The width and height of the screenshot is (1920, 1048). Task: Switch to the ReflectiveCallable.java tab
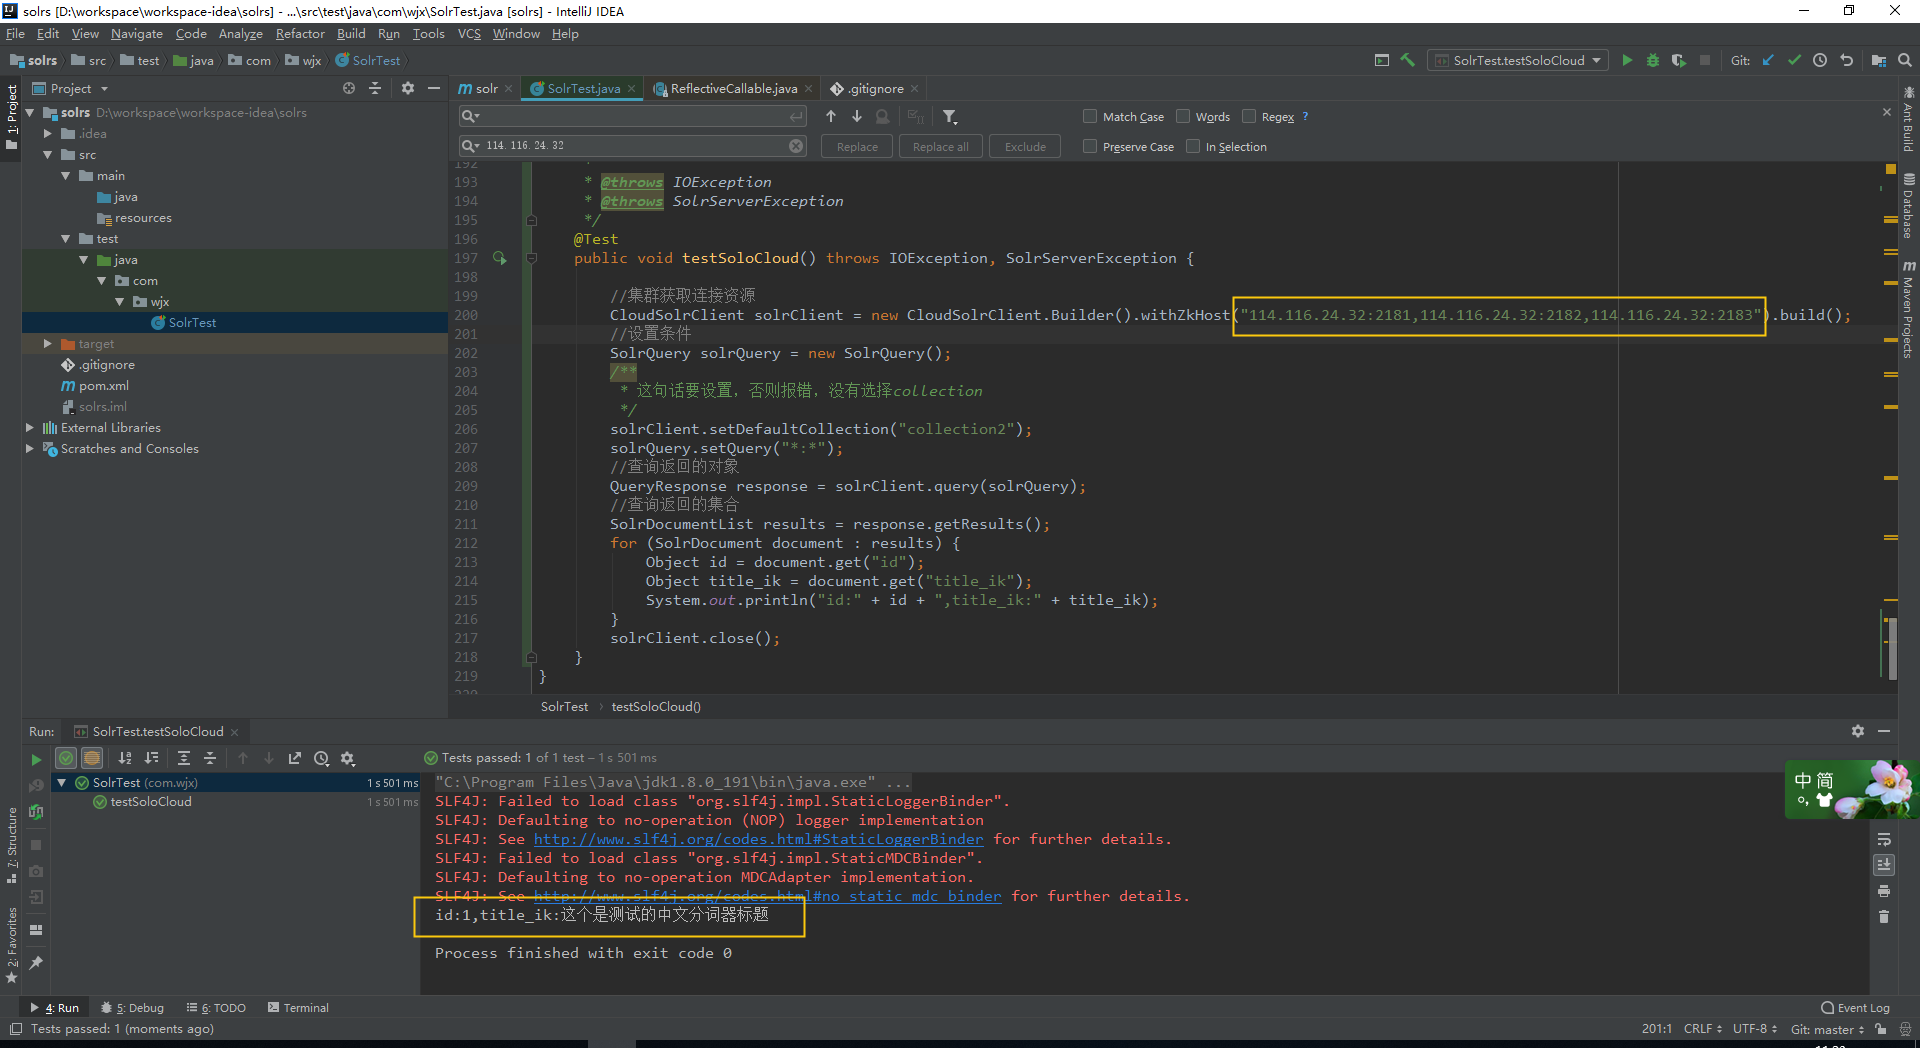[733, 88]
